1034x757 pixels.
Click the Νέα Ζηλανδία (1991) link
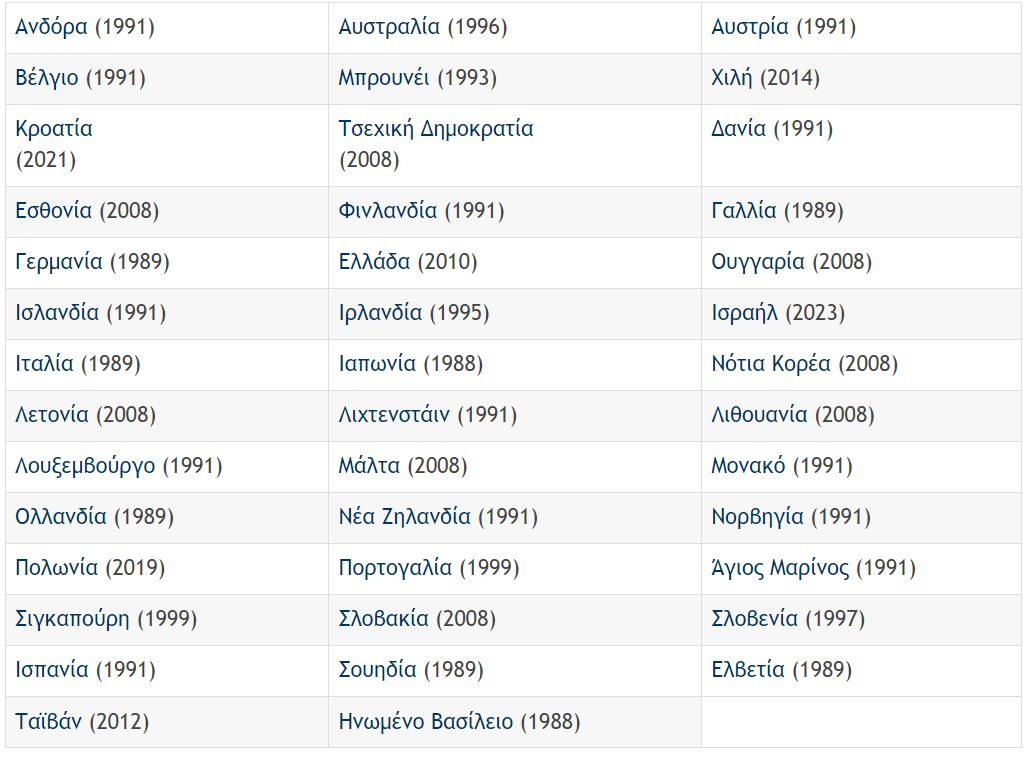[x=438, y=516]
